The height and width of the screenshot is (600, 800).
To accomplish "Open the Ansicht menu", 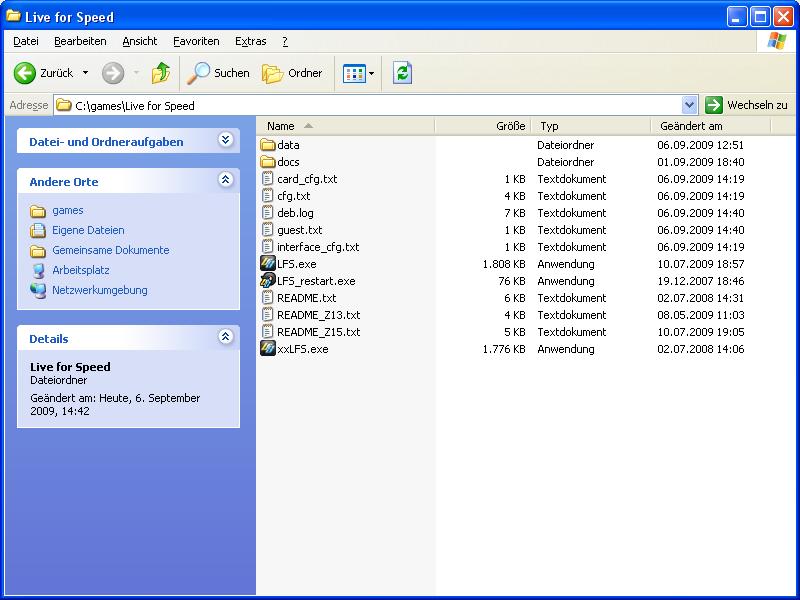I will point(140,41).
